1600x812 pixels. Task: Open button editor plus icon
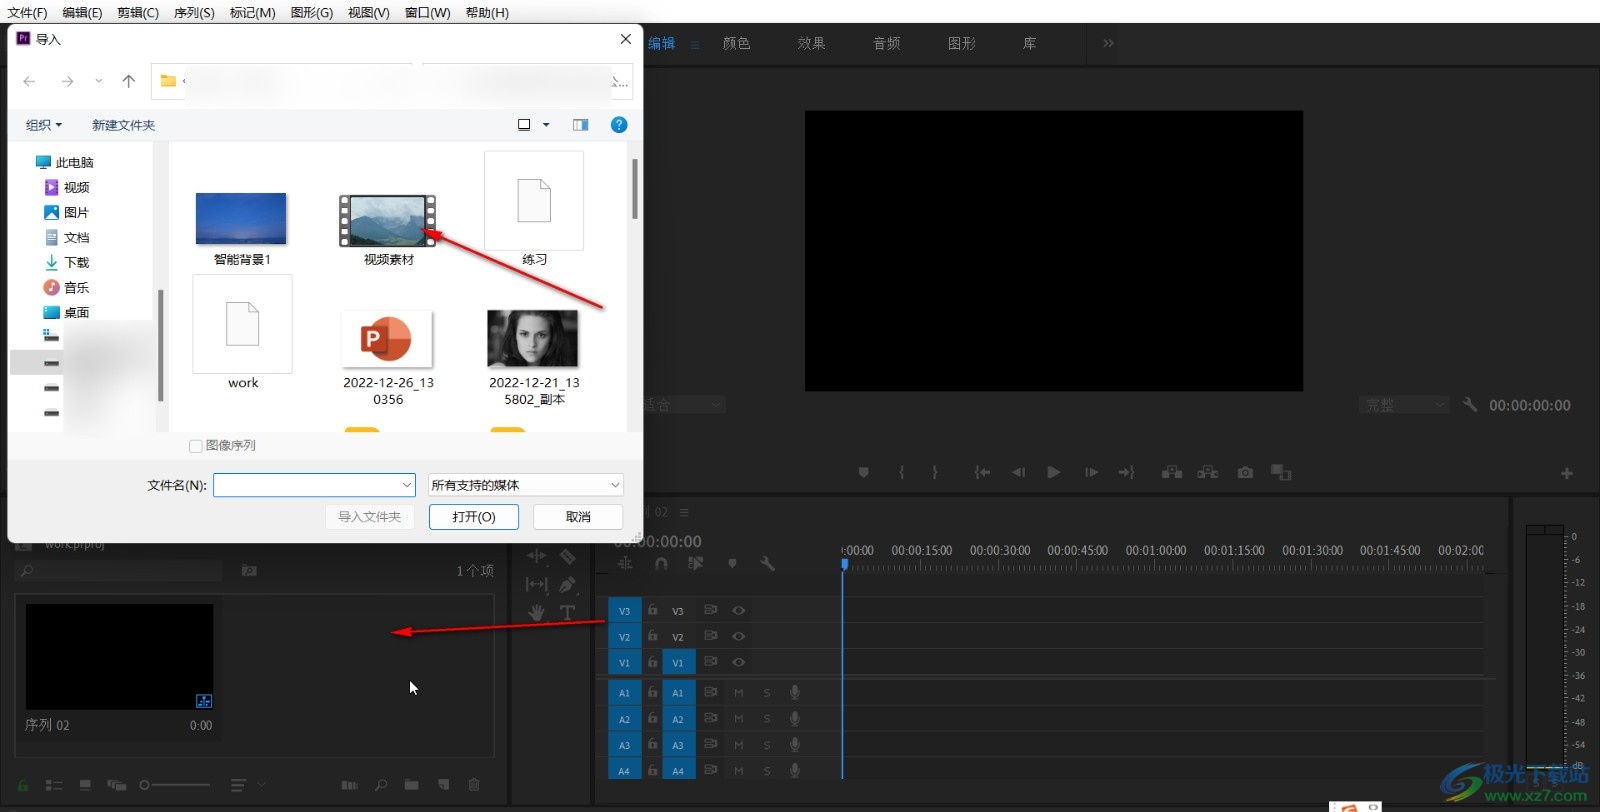point(1567,473)
